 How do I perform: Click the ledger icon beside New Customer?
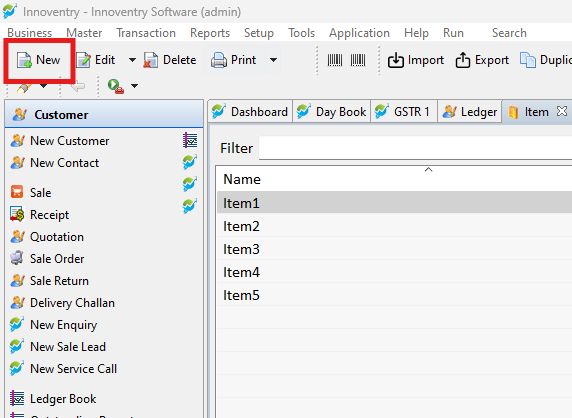pyautogui.click(x=190, y=140)
